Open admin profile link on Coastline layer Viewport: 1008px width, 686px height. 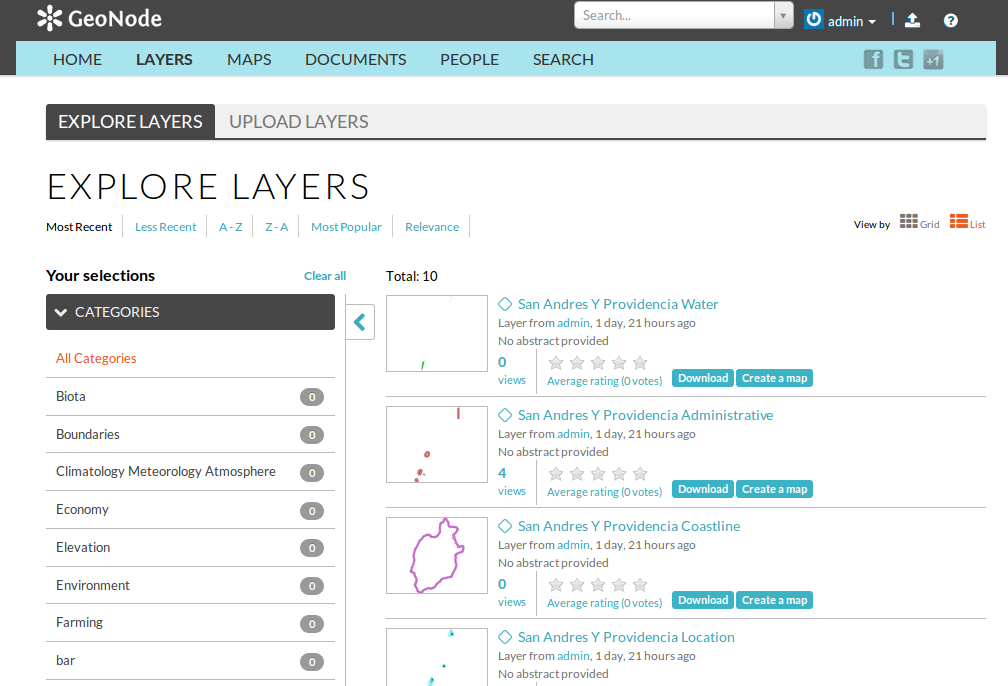click(573, 545)
